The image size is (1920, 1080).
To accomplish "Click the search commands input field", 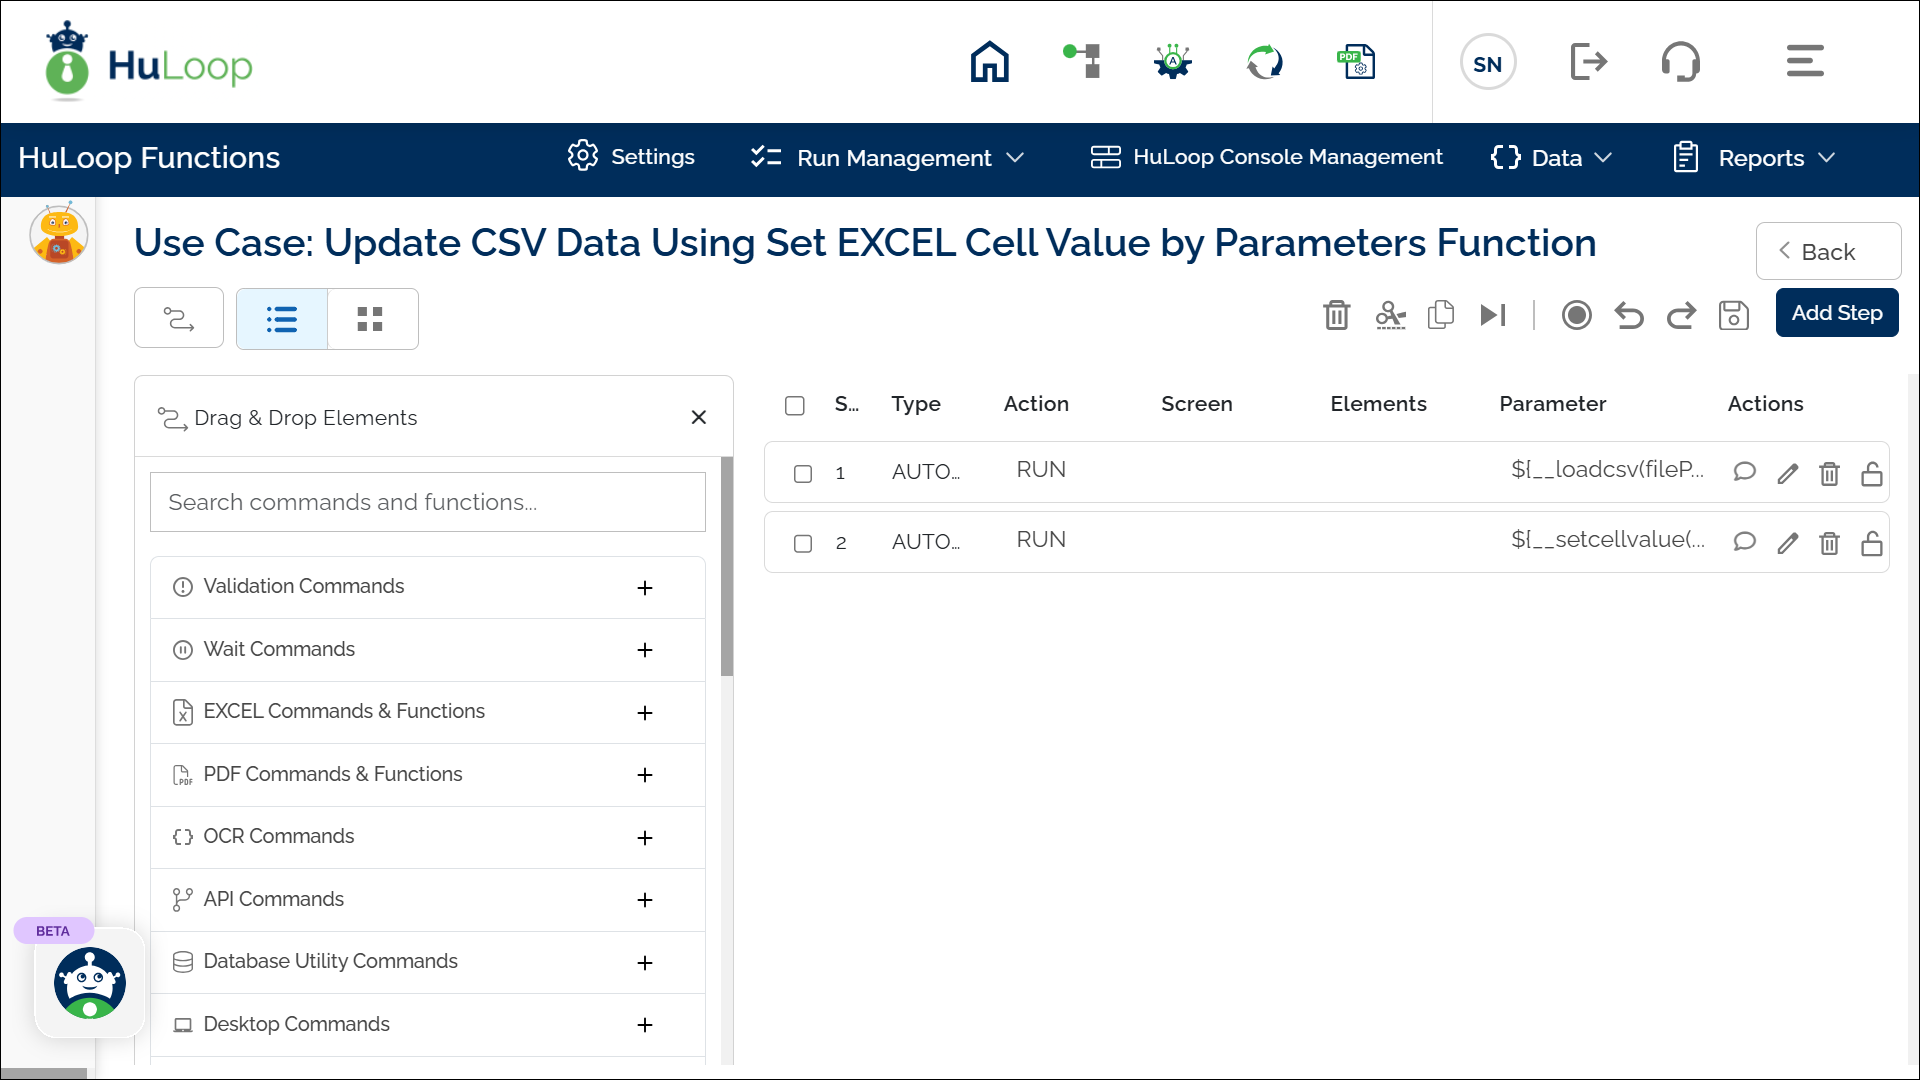I will click(x=427, y=502).
